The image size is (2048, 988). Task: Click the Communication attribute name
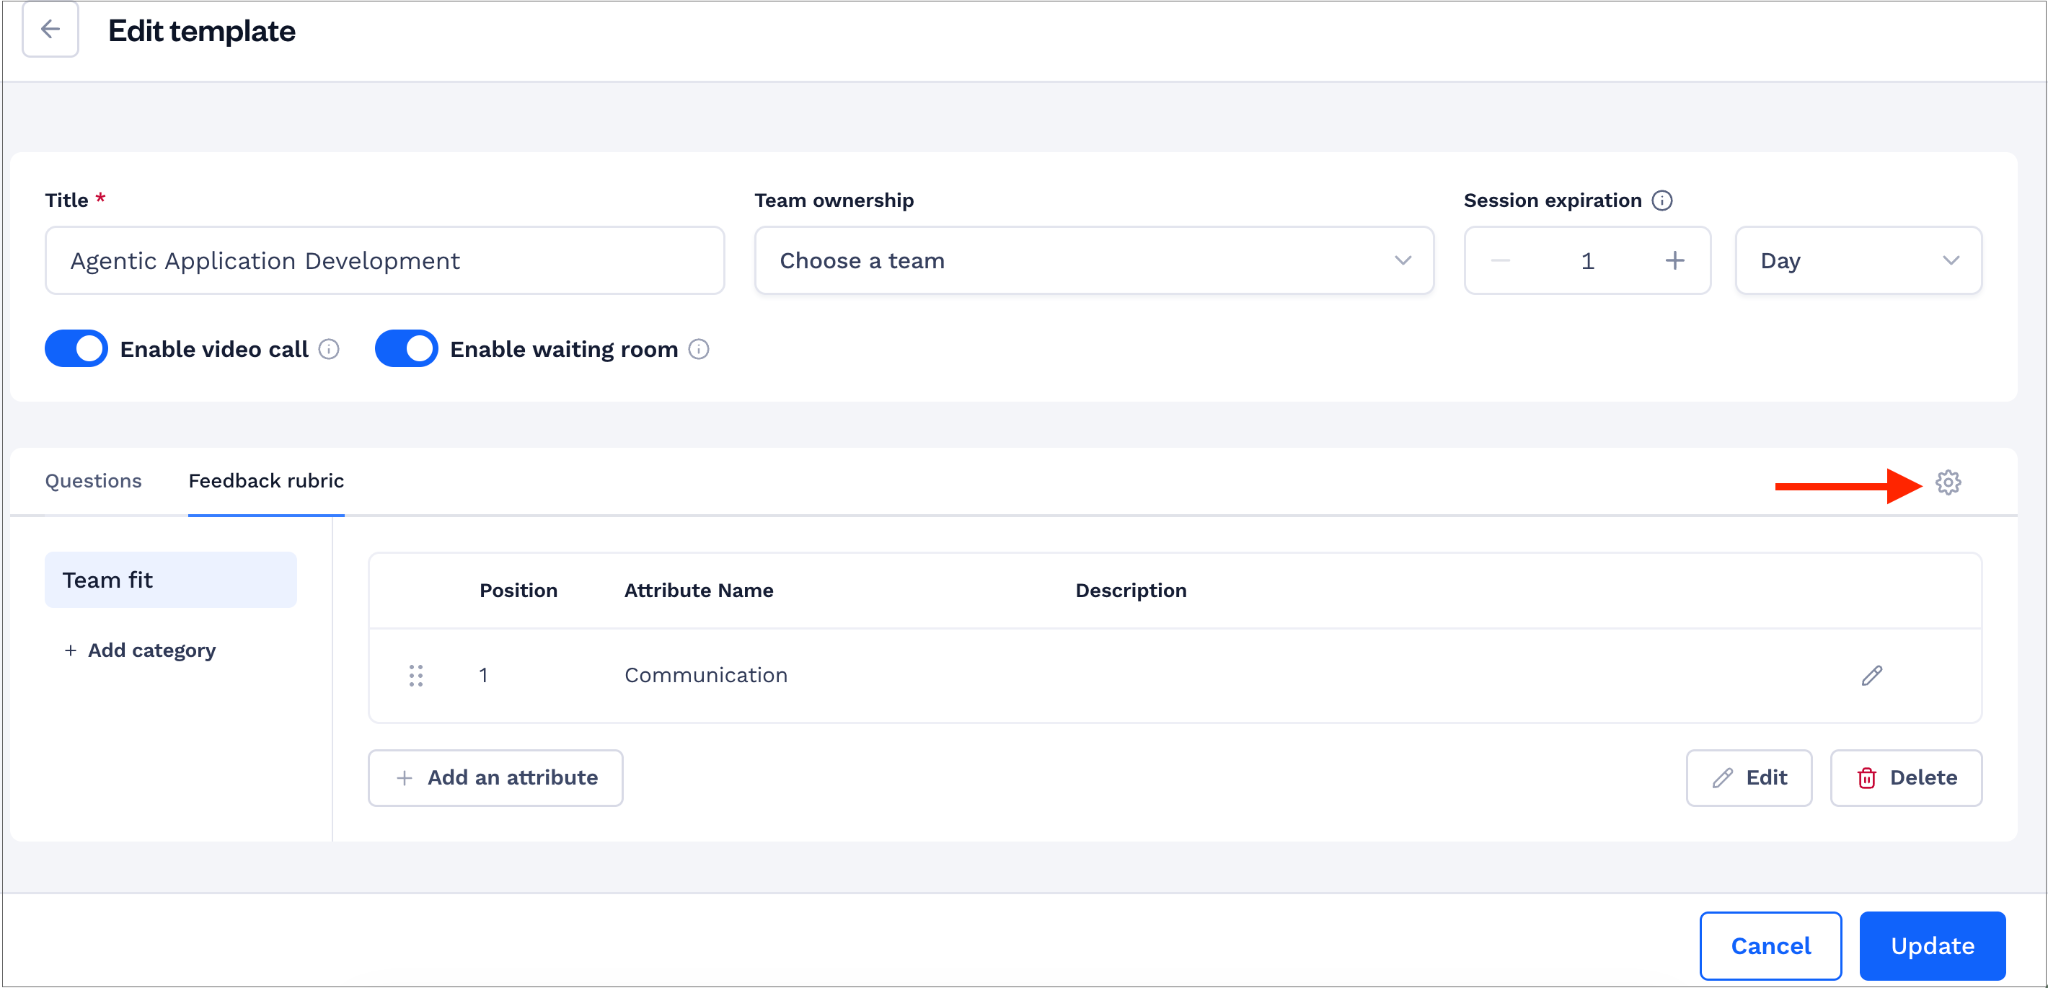point(706,676)
